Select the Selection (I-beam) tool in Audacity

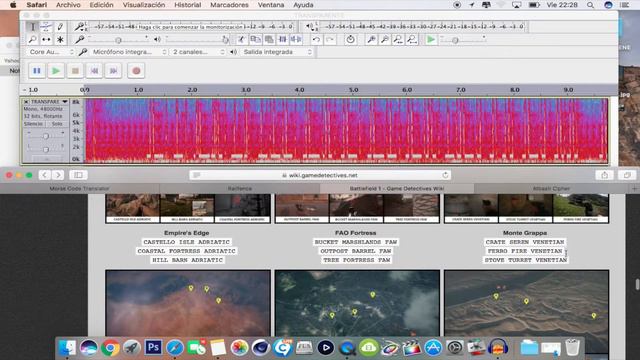[x=32, y=27]
